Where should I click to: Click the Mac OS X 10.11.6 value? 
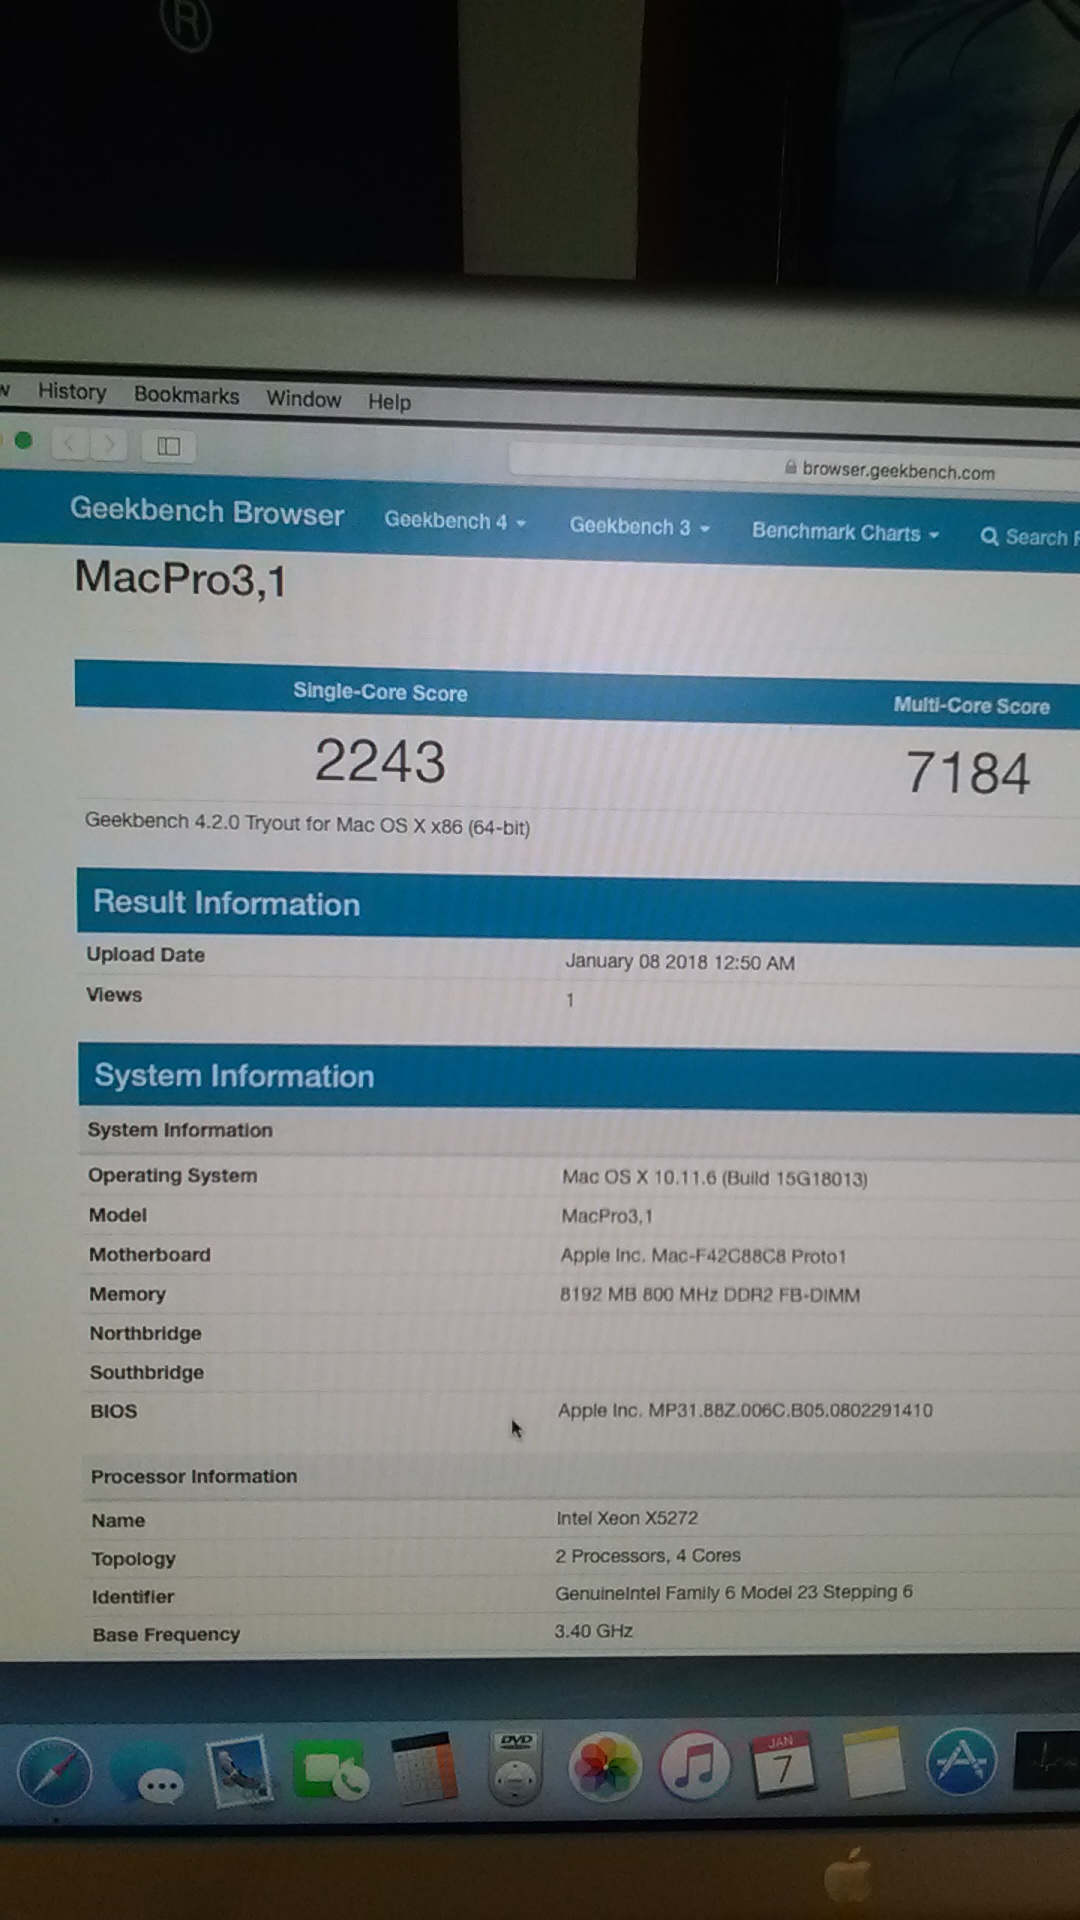click(714, 1178)
